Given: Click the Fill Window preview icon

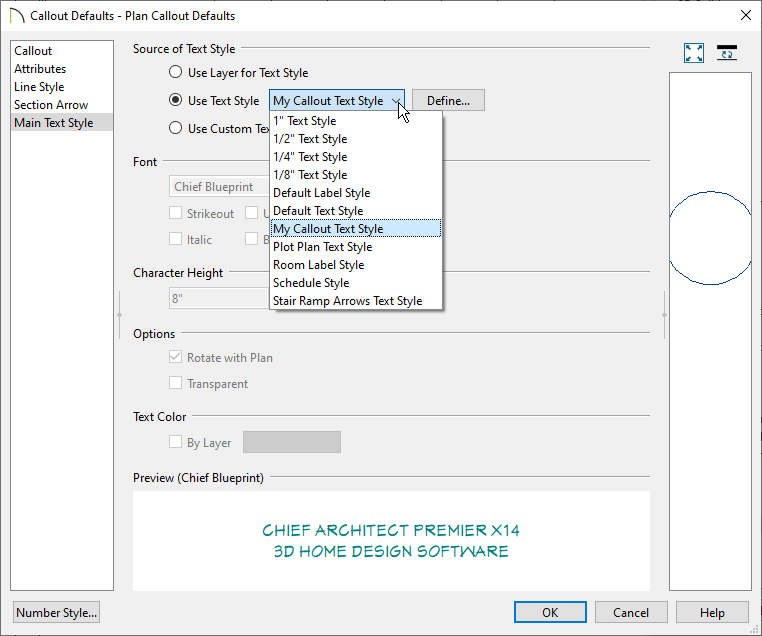Looking at the screenshot, I should click(x=693, y=53).
